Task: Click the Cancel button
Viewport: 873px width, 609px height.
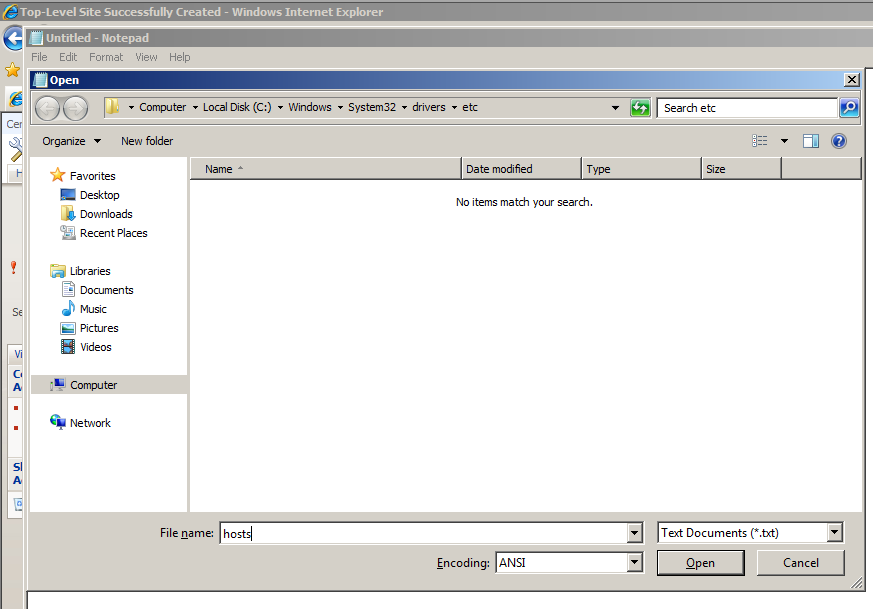Action: 801,563
